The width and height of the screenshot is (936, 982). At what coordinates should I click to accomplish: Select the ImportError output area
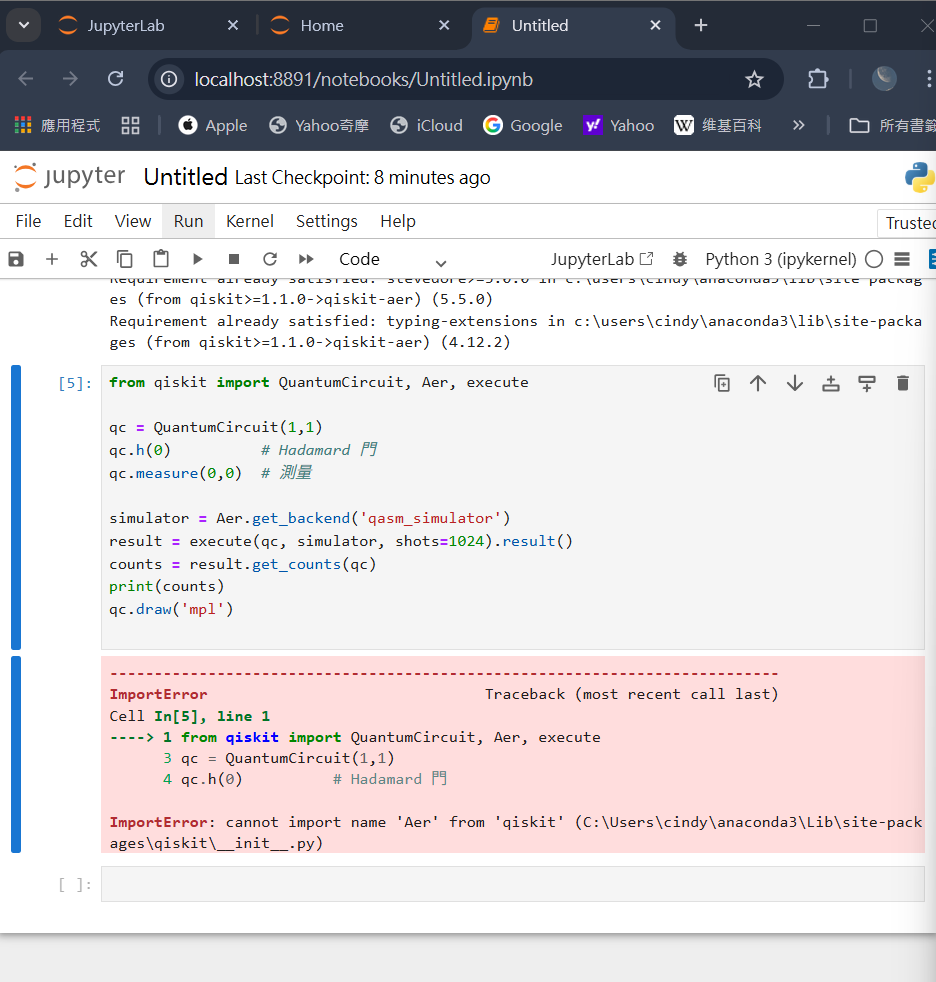point(513,755)
